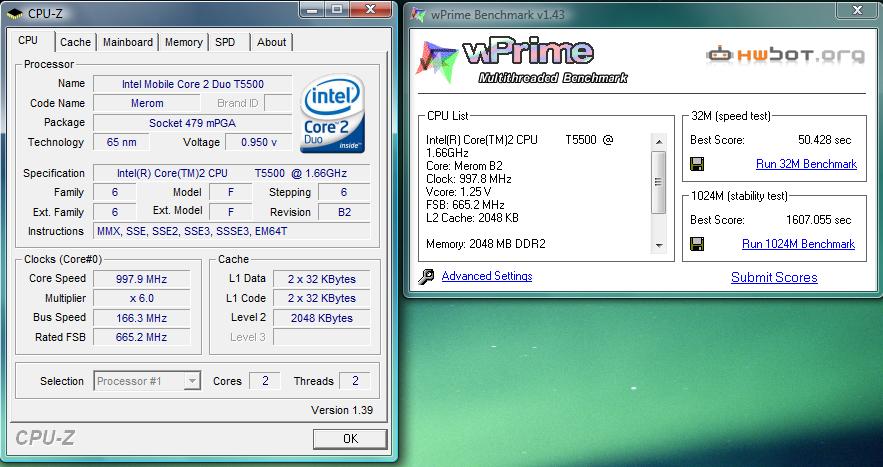Click 'Vcore: 1.25 V' in CPU List
The image size is (883, 467).
459,192
